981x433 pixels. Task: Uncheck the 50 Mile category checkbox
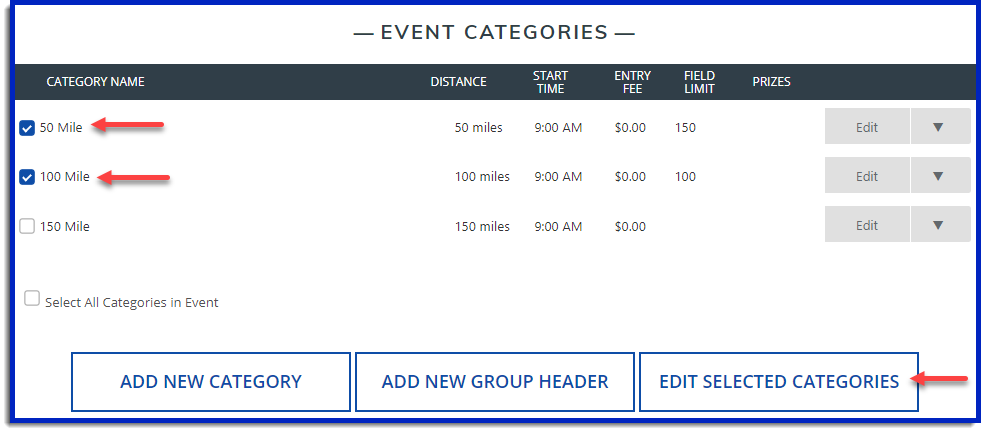(27, 128)
